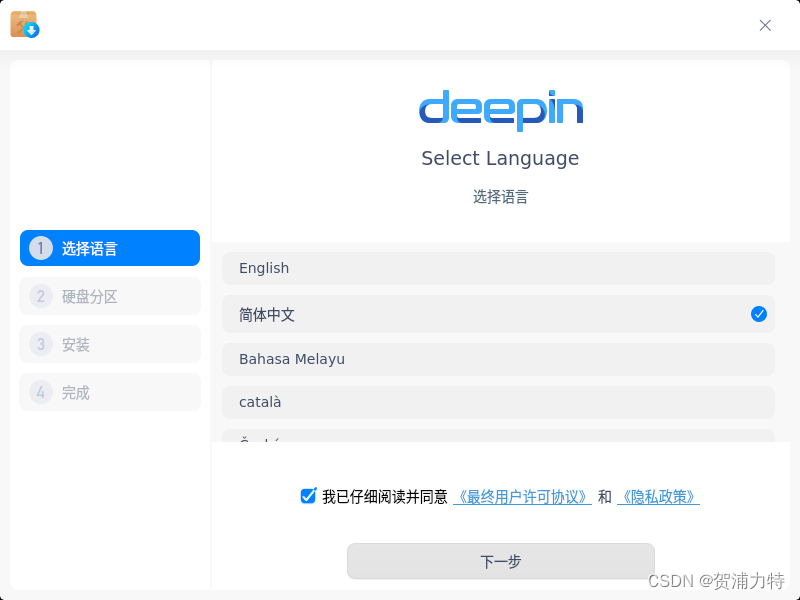The width and height of the screenshot is (800, 600).
Task: Click the step 2 circle for 硬盘分区
Action: pyautogui.click(x=40, y=296)
